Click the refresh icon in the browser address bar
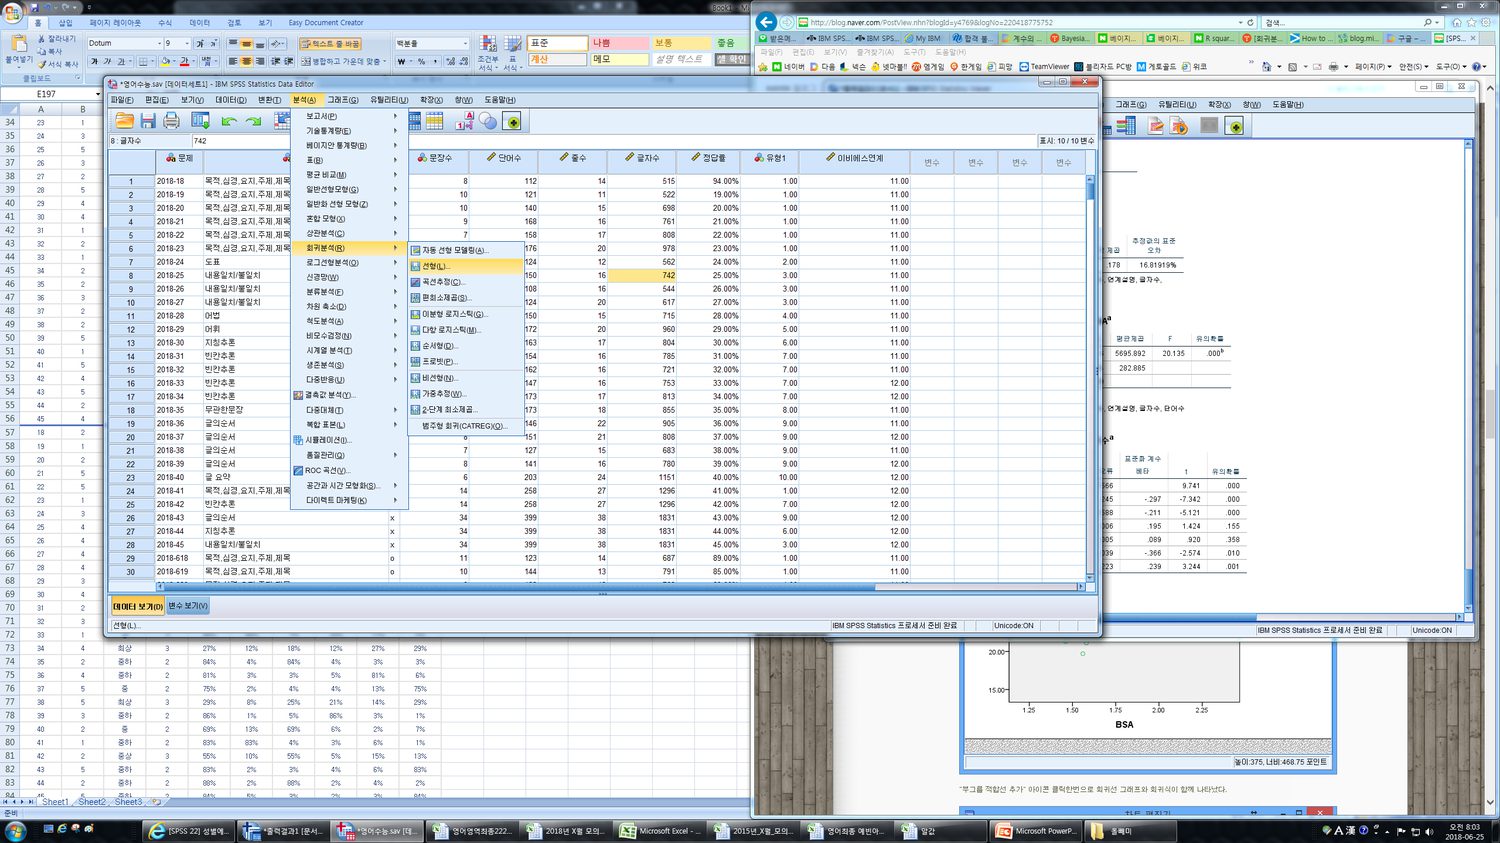This screenshot has width=1500, height=843. coord(1250,22)
